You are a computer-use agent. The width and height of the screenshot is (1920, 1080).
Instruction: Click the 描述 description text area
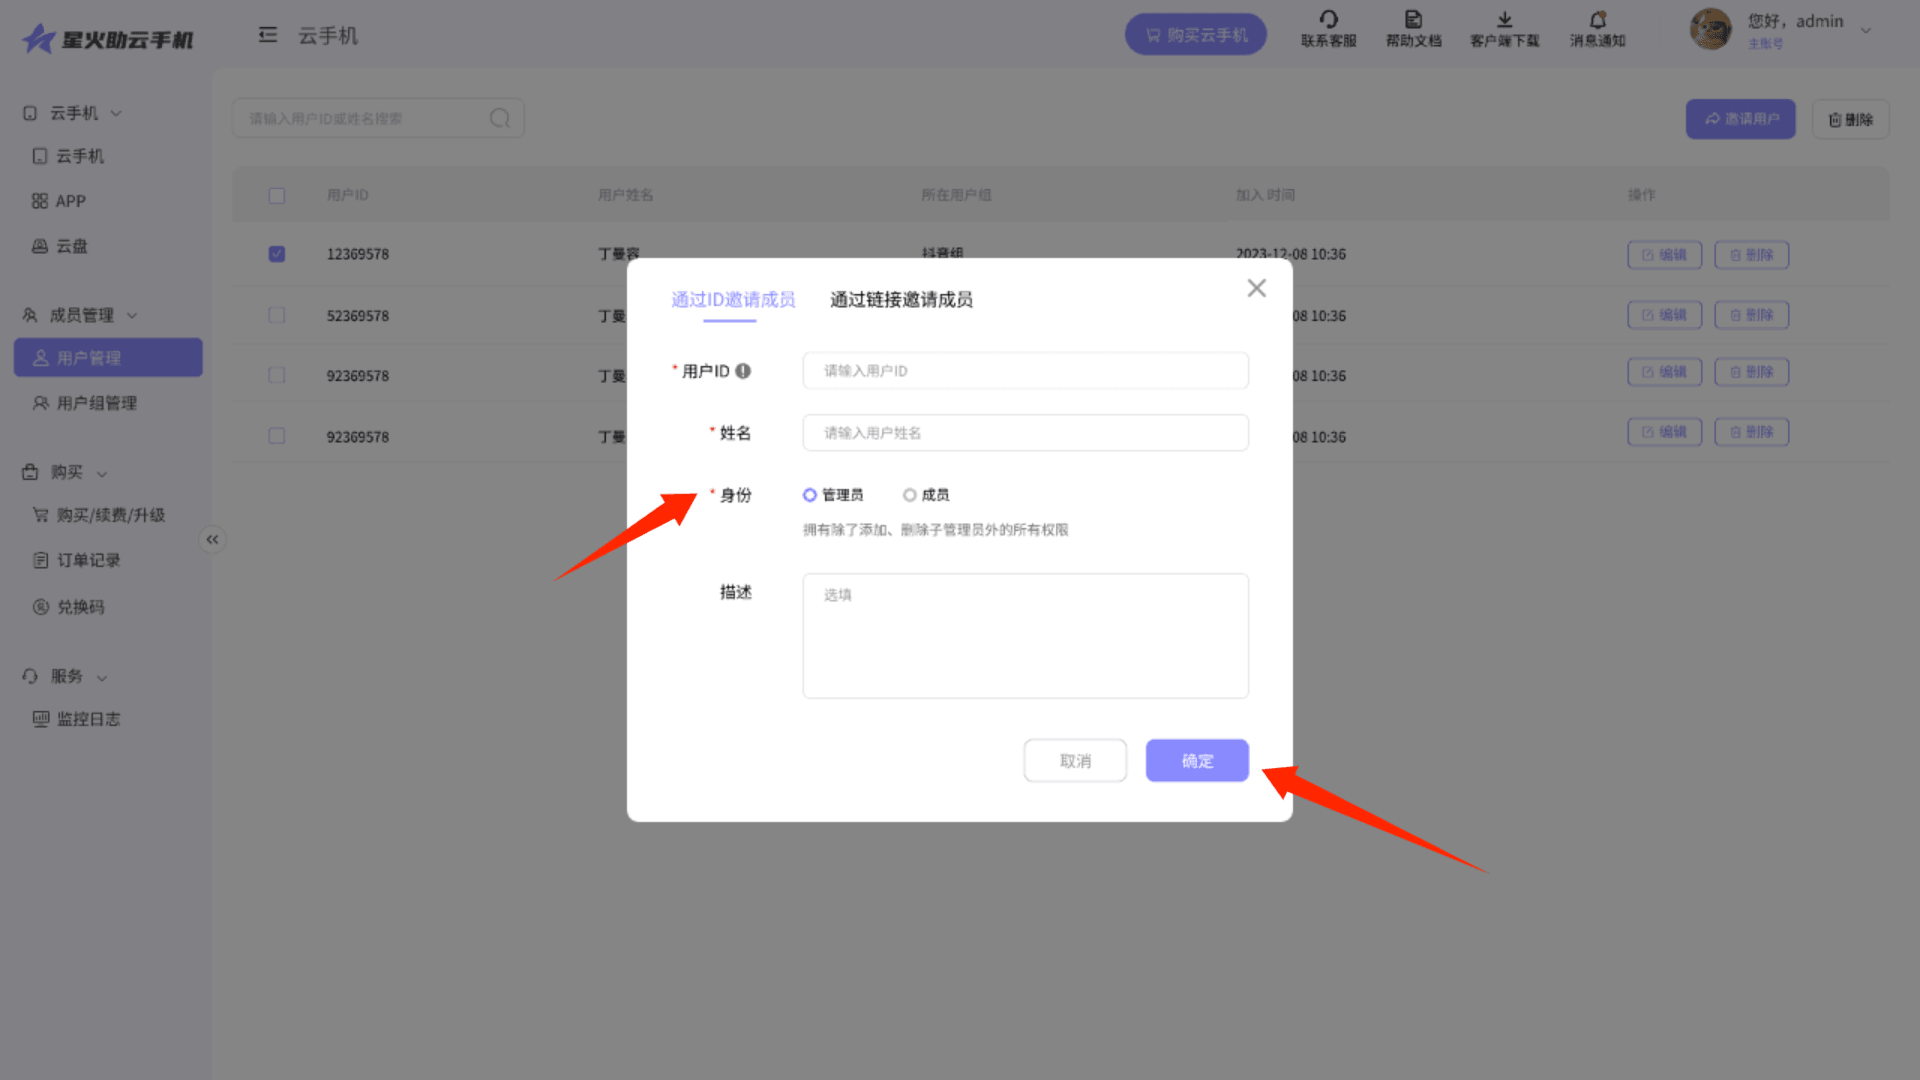(x=1025, y=636)
